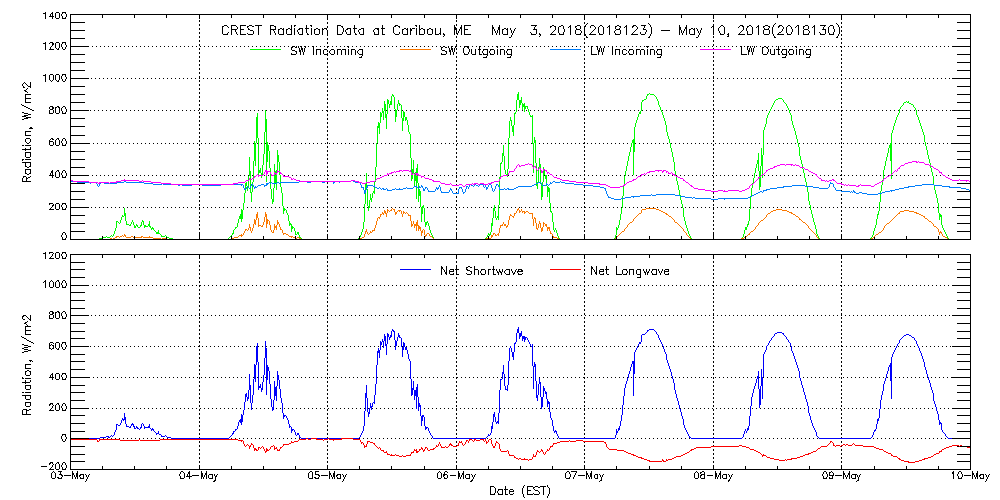Click the 1400 tick on top chart's y-axis
The width and height of the screenshot is (1000, 500).
pos(55,18)
